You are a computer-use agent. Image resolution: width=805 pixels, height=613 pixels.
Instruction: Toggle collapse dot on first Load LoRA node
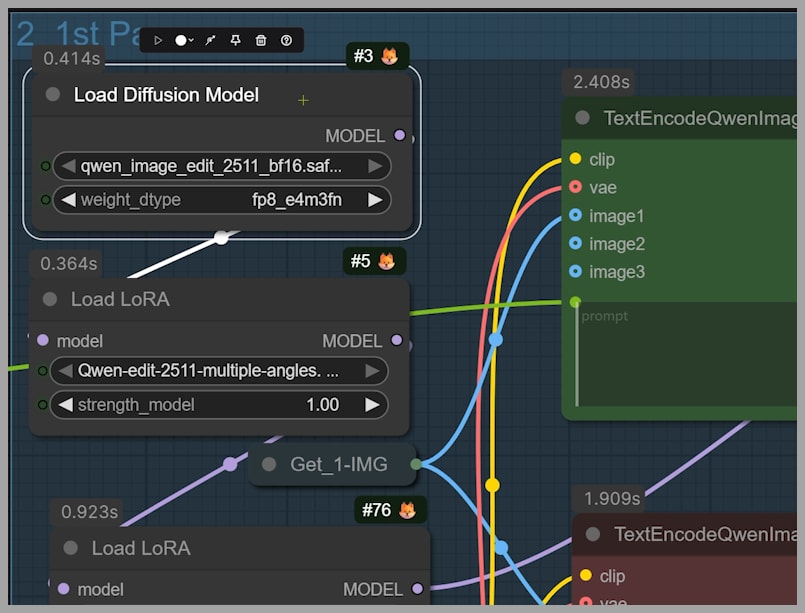tap(49, 299)
